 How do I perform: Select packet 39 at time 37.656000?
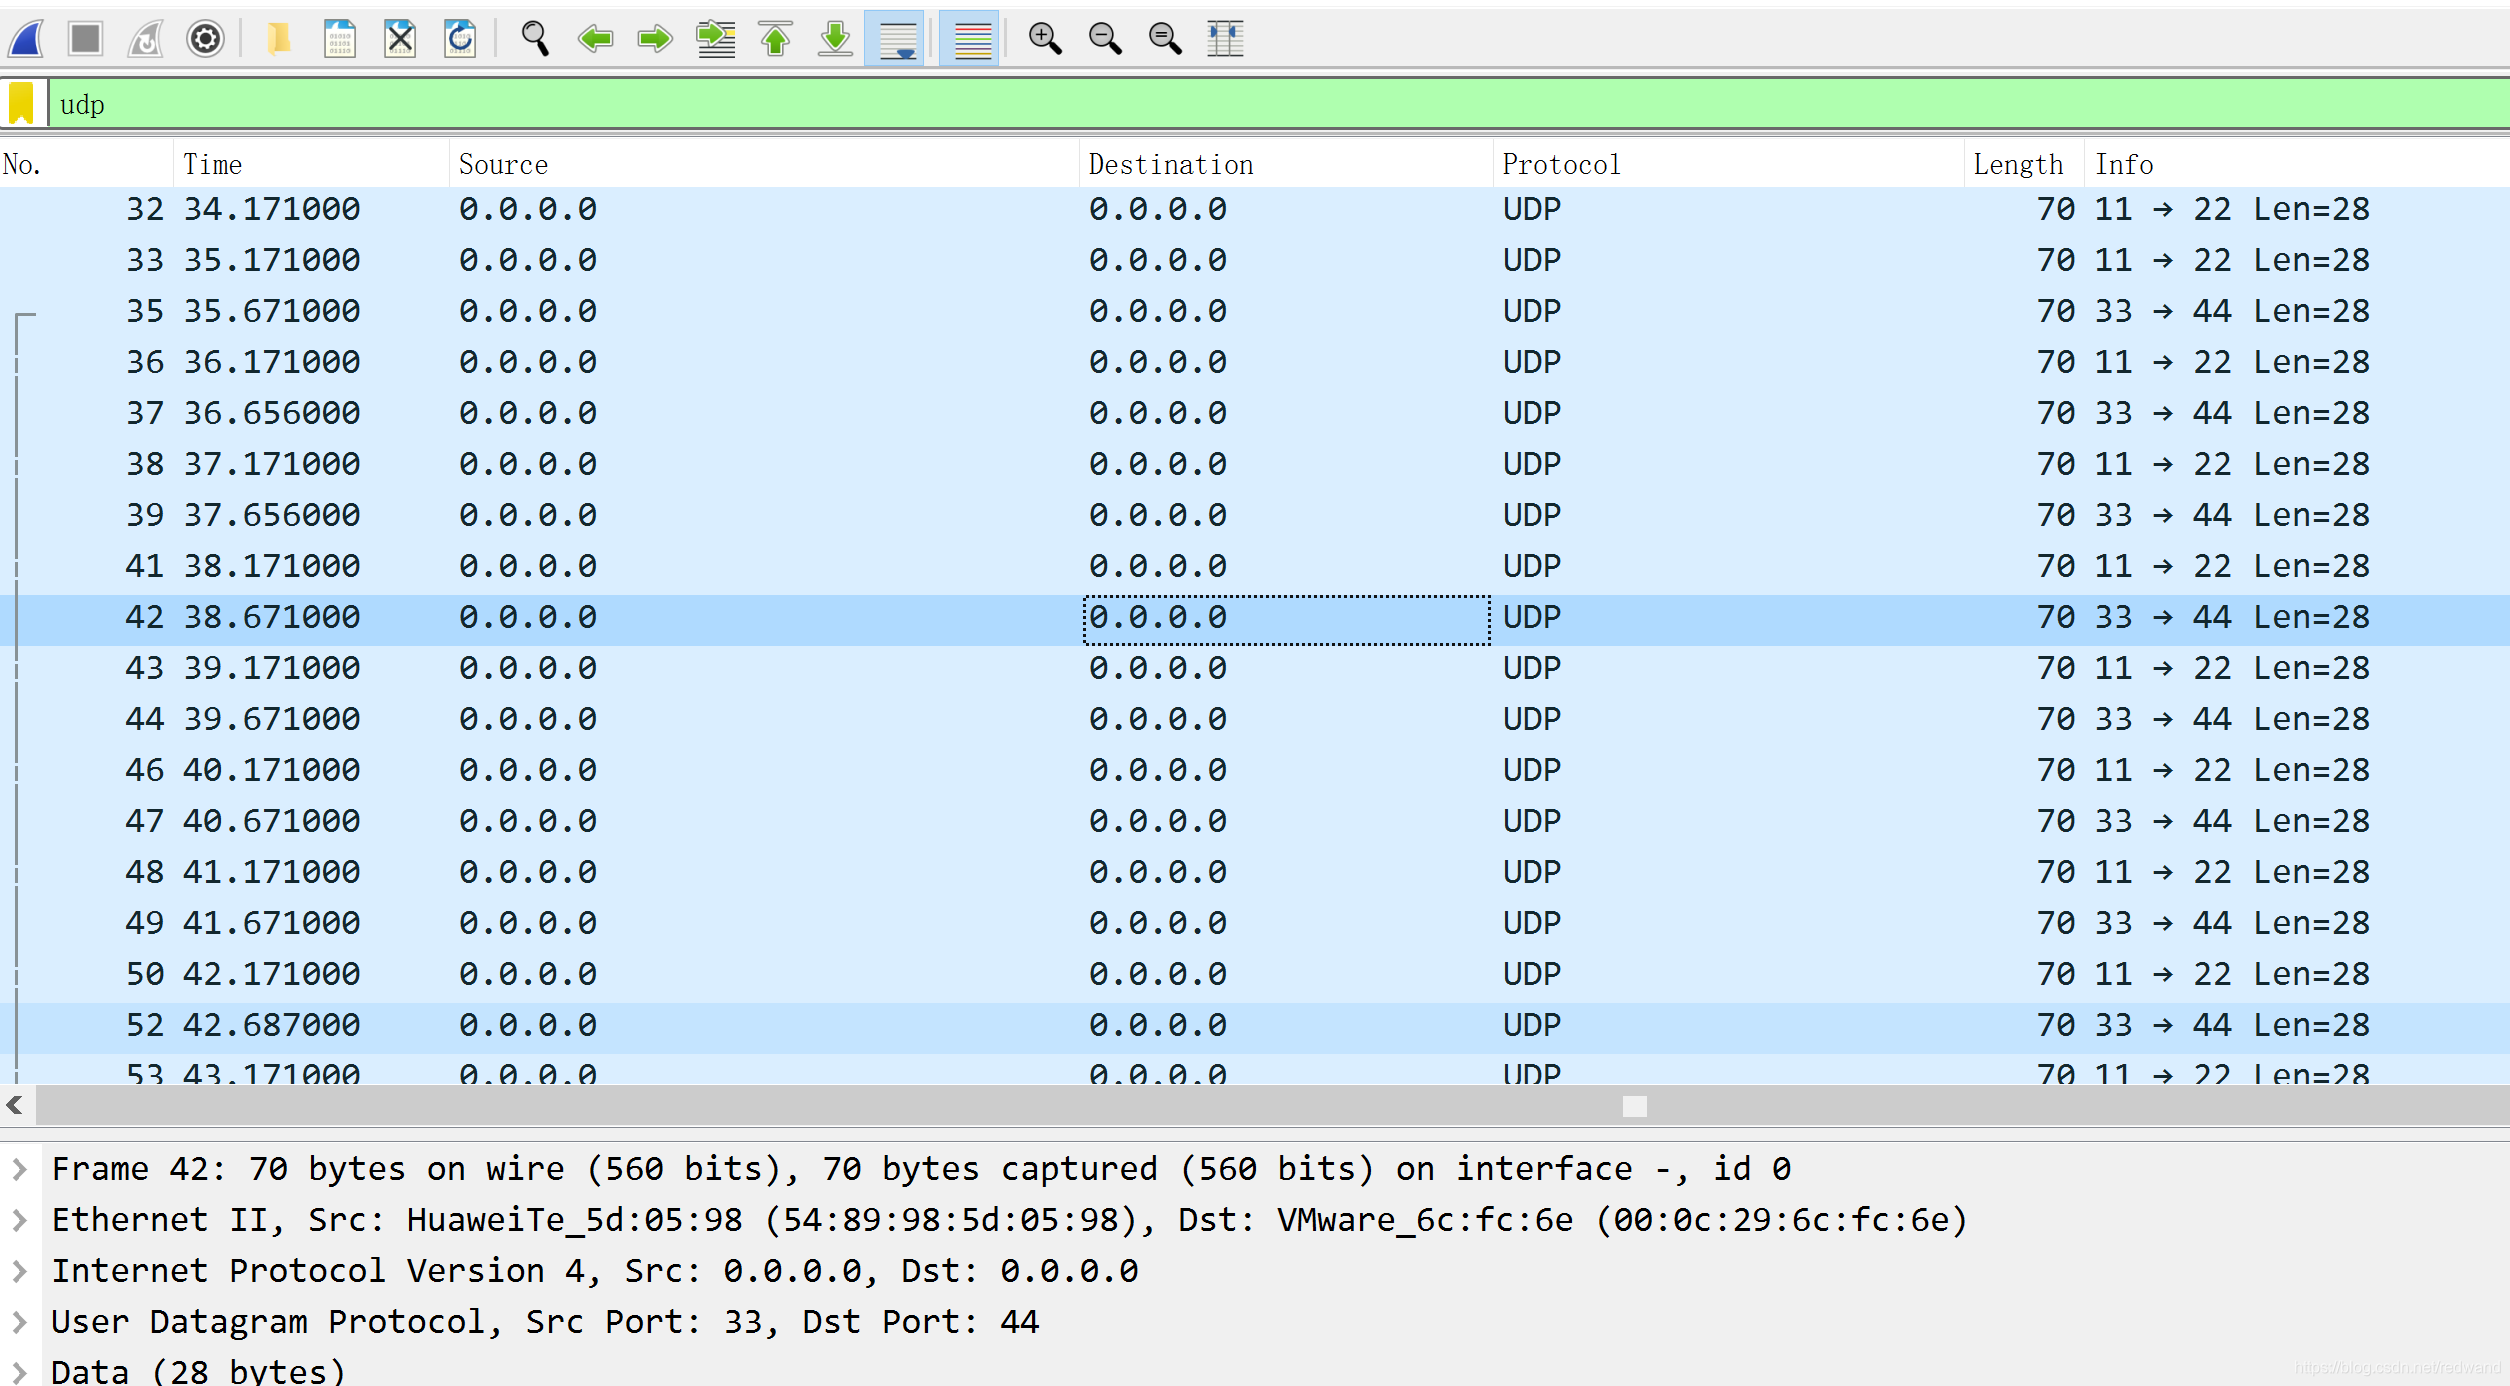1255,515
